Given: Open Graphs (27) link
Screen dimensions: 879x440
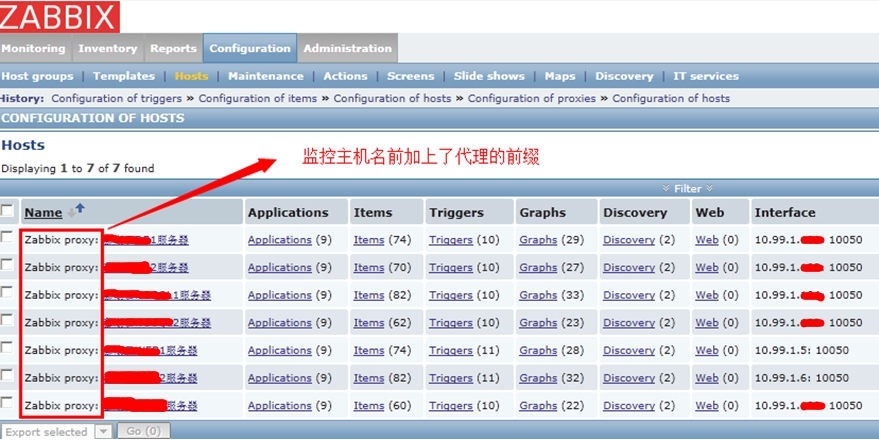Looking at the screenshot, I should click(538, 267).
